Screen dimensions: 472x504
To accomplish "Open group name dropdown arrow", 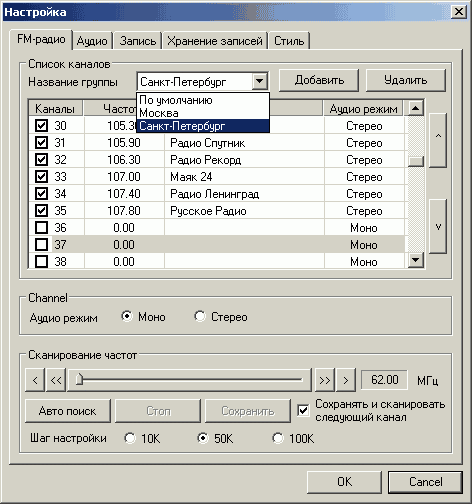I will tap(259, 81).
